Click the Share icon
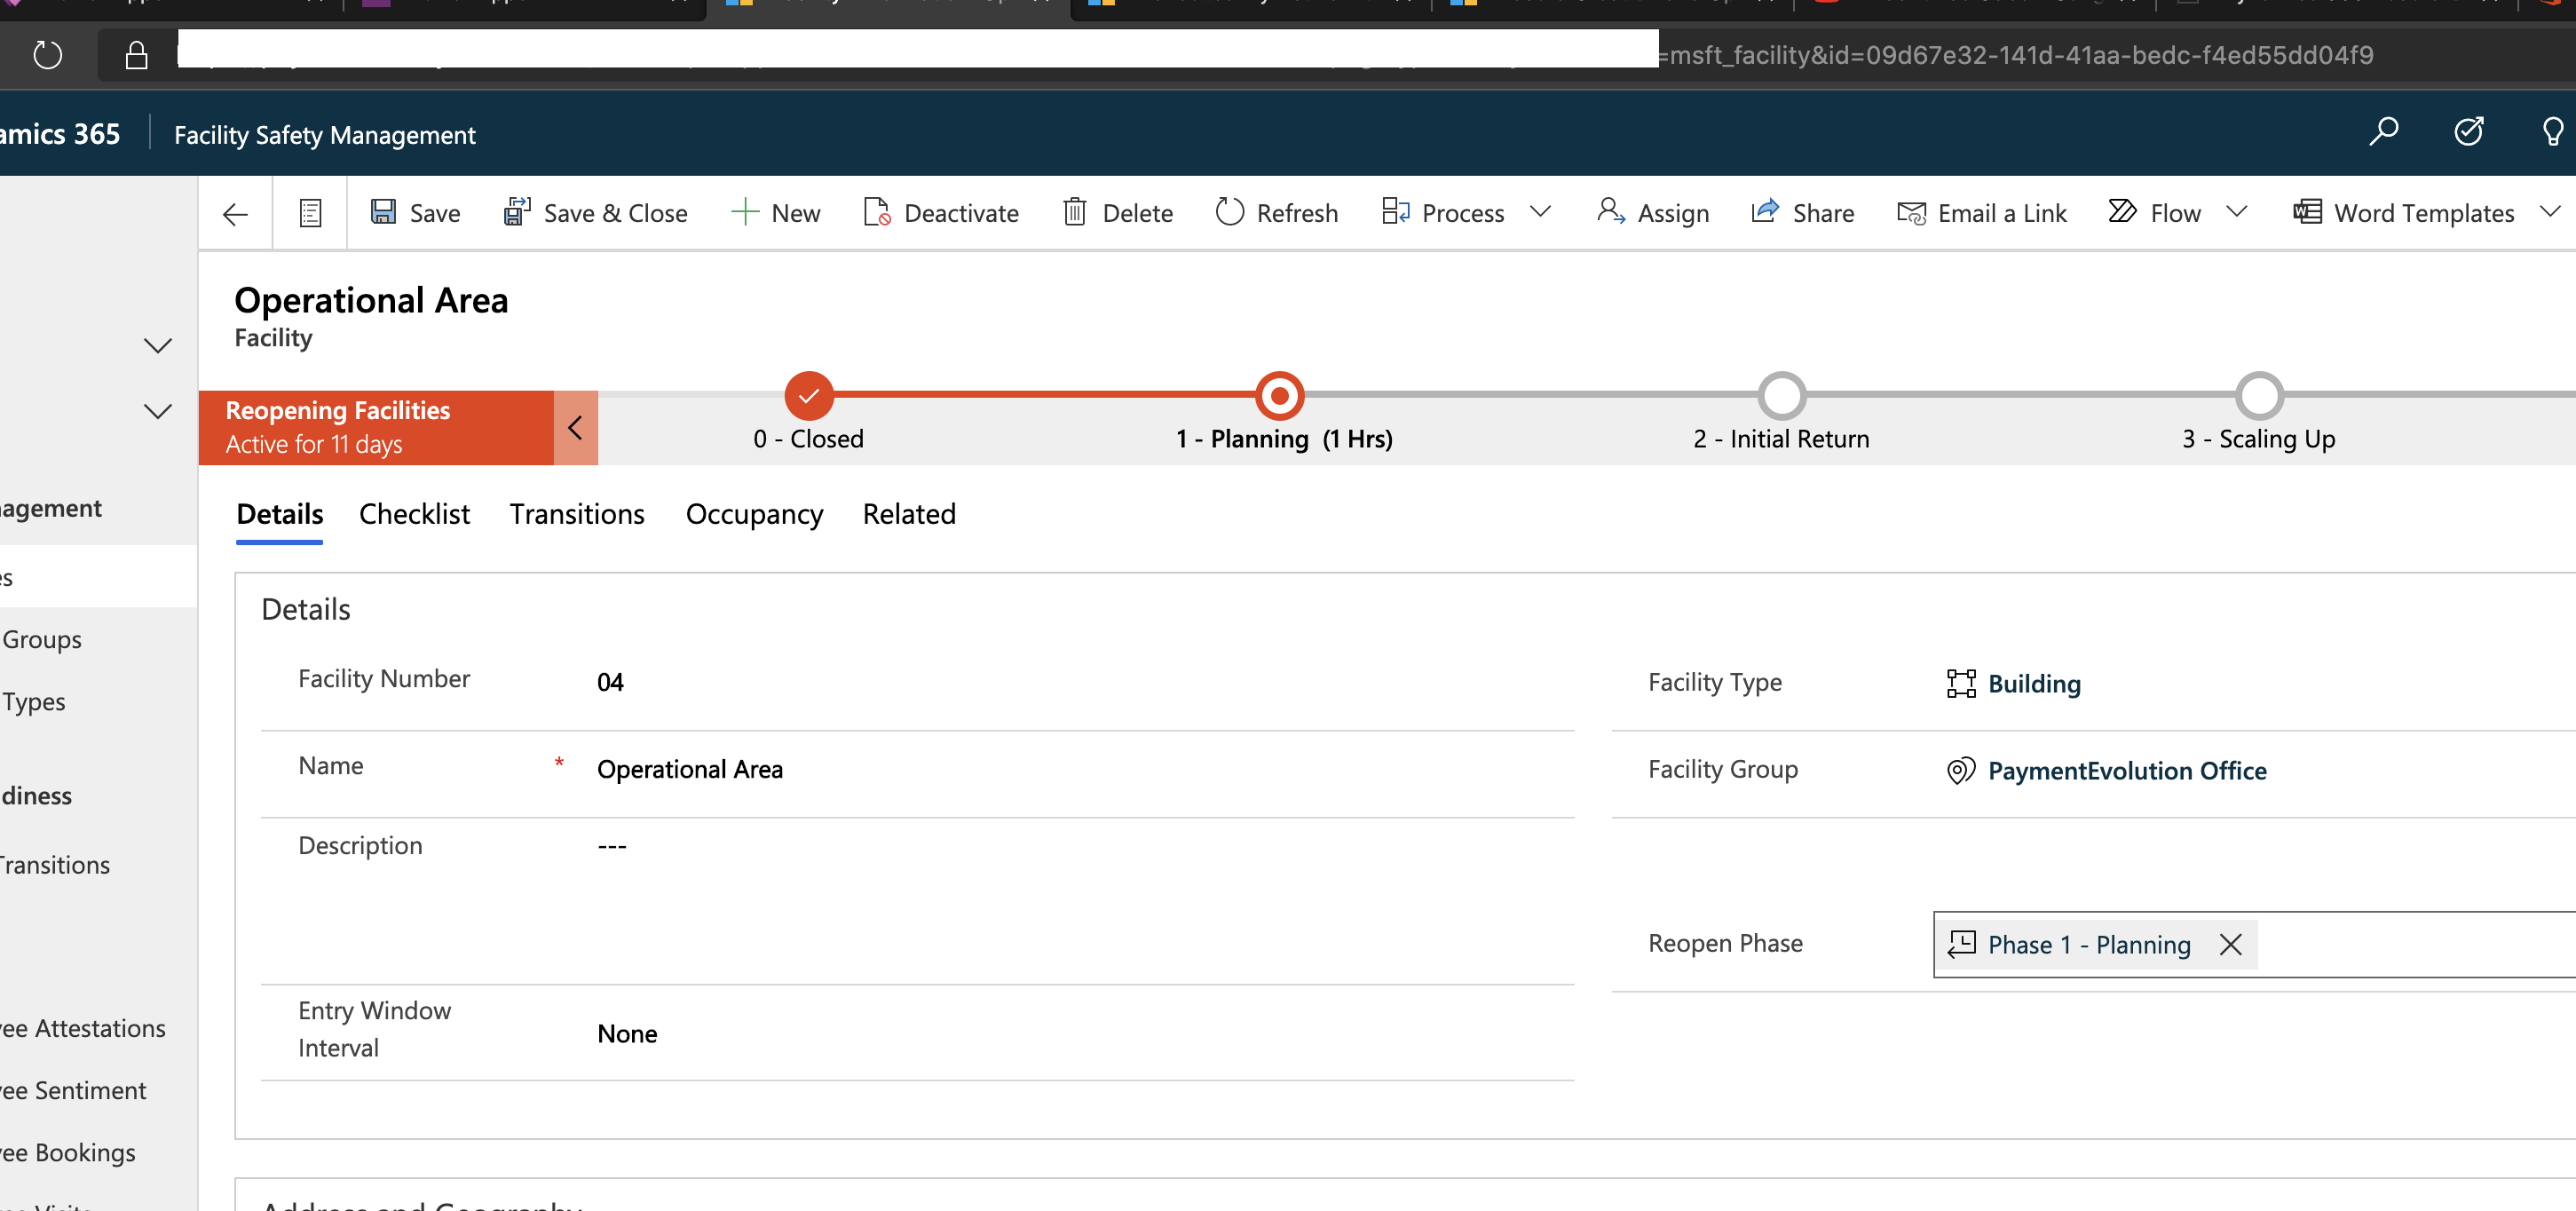The width and height of the screenshot is (2576, 1211). pos(1765,211)
